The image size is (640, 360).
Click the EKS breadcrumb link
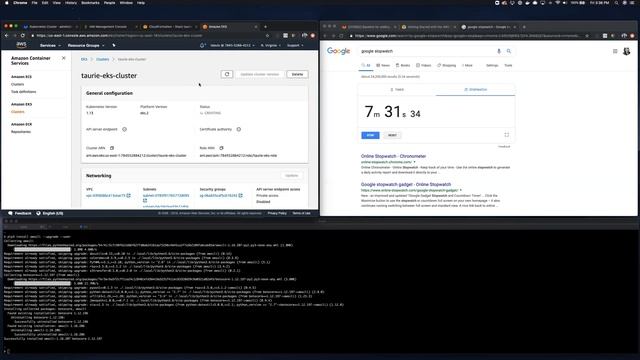click(x=84, y=60)
